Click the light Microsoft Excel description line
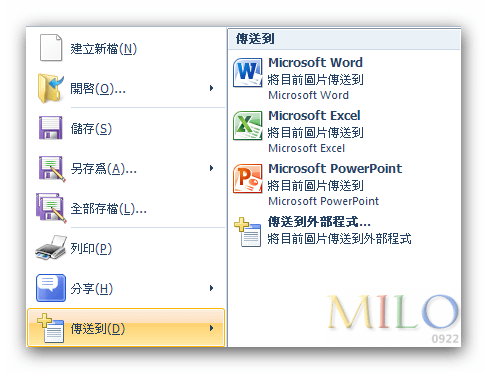Image resolution: width=487 pixels, height=373 pixels. (307, 148)
